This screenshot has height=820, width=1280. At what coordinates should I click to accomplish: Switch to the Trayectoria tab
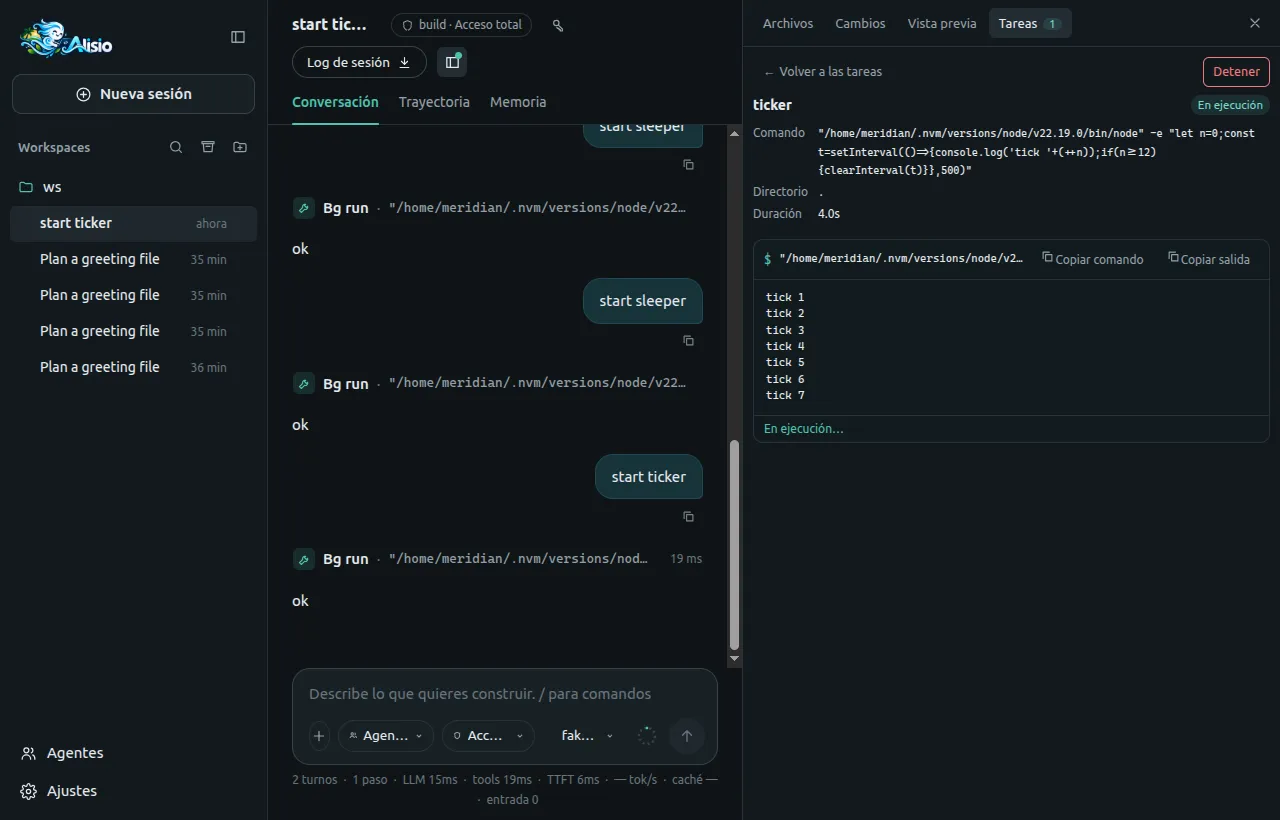click(434, 102)
